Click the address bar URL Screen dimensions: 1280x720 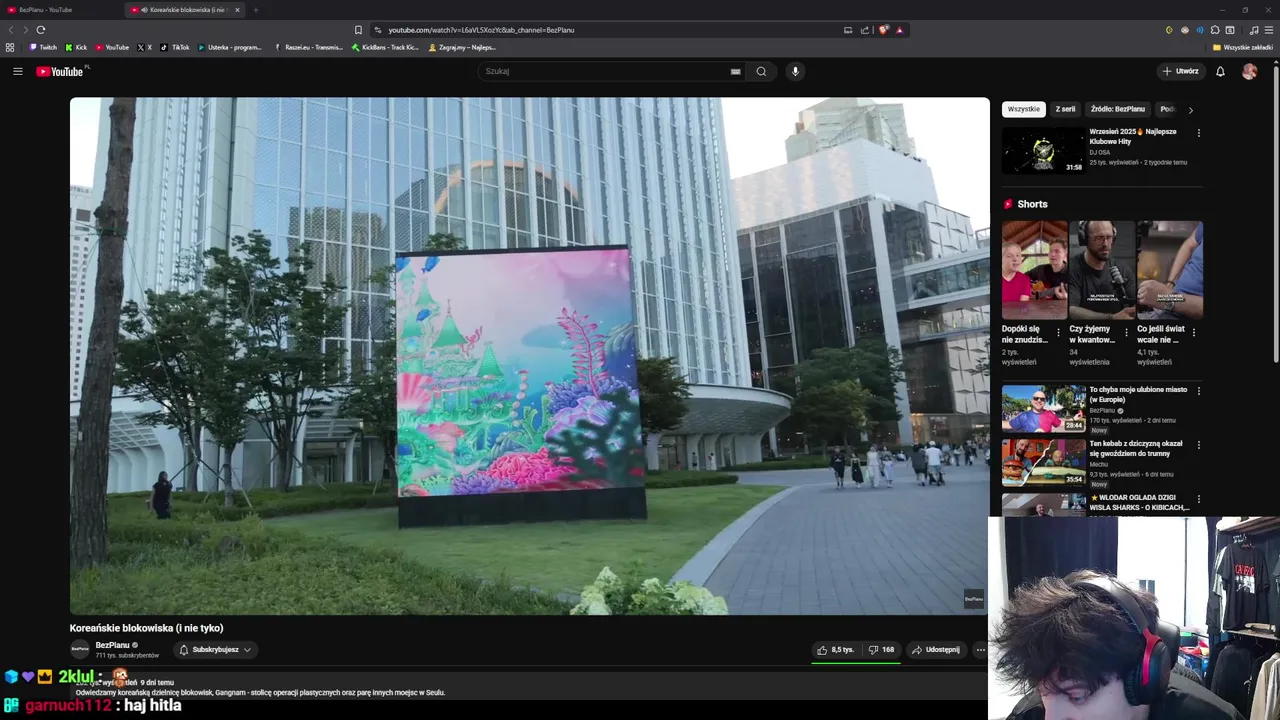(481, 30)
